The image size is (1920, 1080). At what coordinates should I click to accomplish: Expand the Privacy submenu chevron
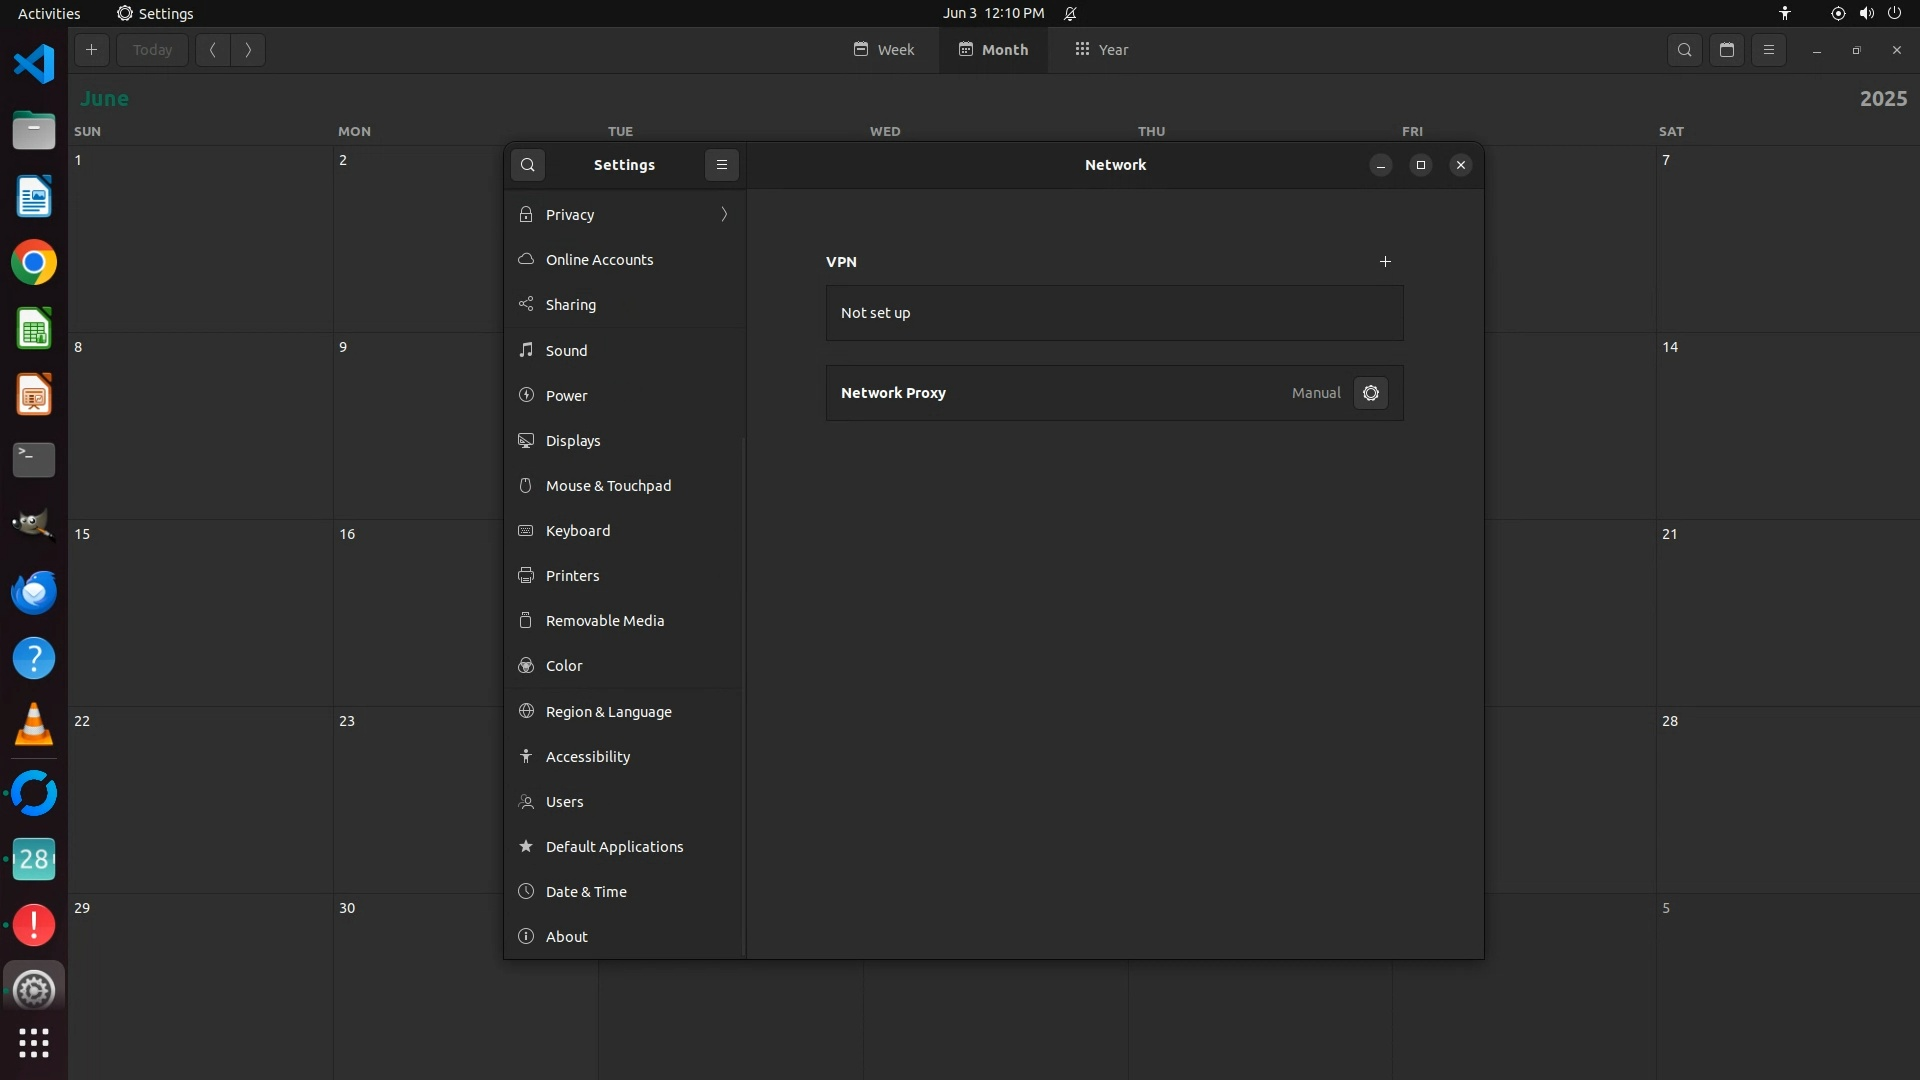point(724,215)
